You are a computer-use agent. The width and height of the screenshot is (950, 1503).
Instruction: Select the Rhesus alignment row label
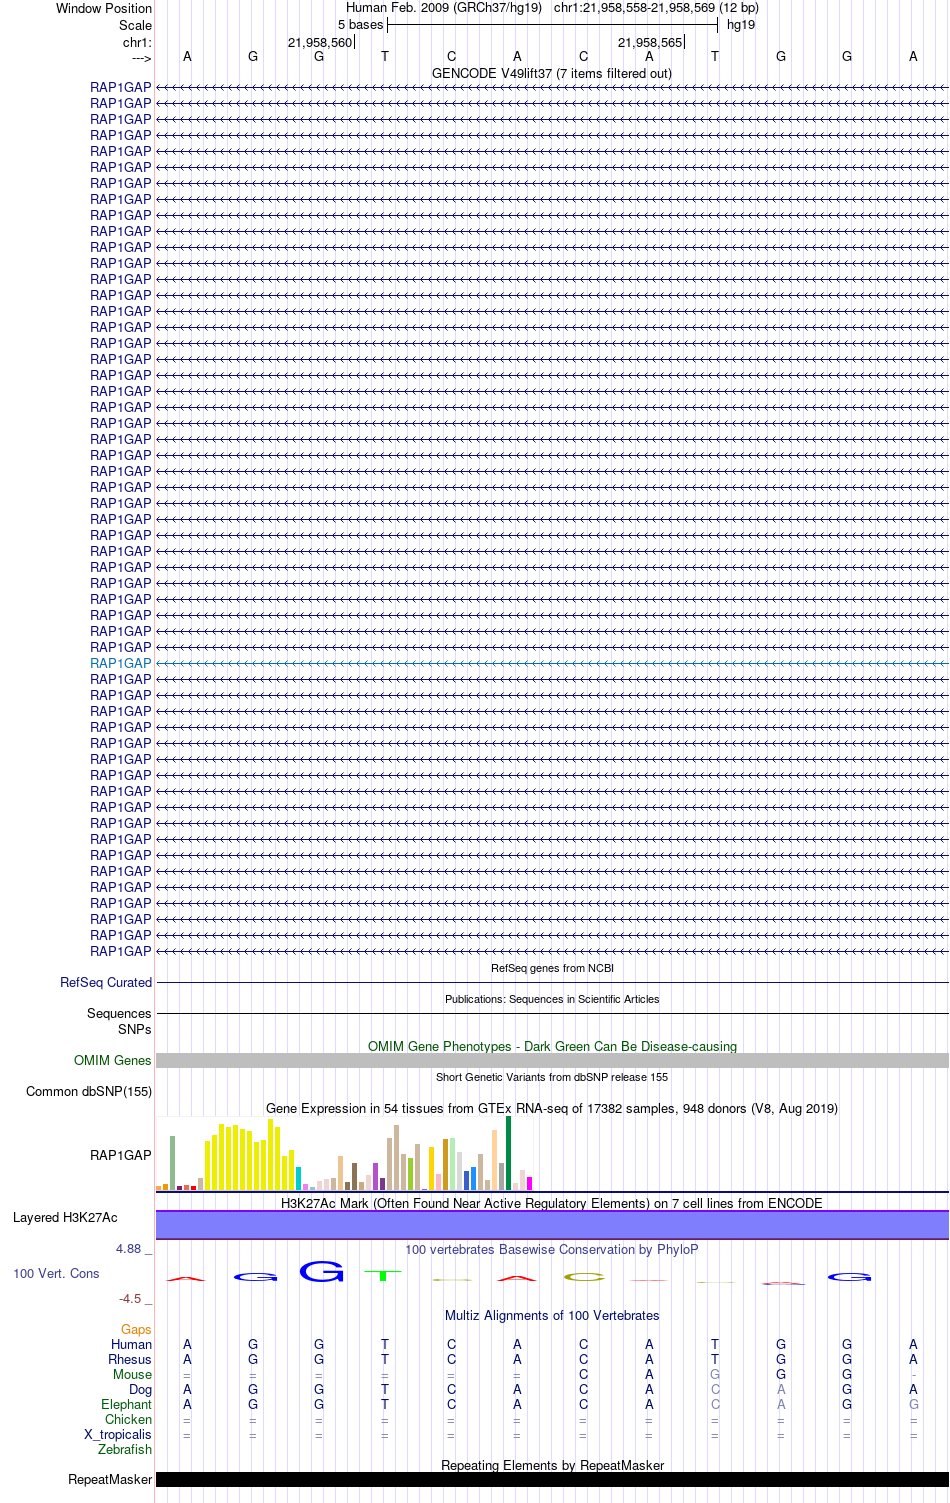(130, 1359)
